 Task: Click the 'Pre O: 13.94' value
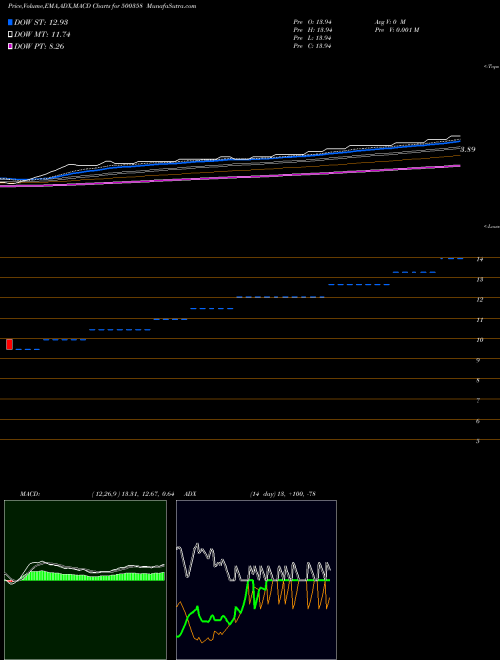click(x=313, y=21)
